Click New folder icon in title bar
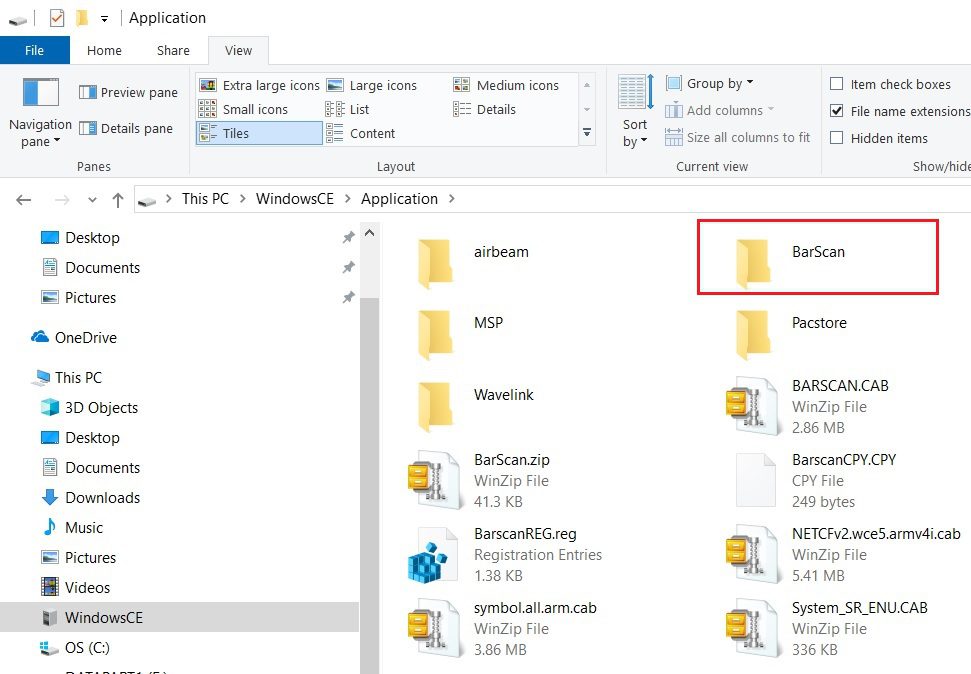Image resolution: width=971 pixels, height=674 pixels. click(82, 18)
